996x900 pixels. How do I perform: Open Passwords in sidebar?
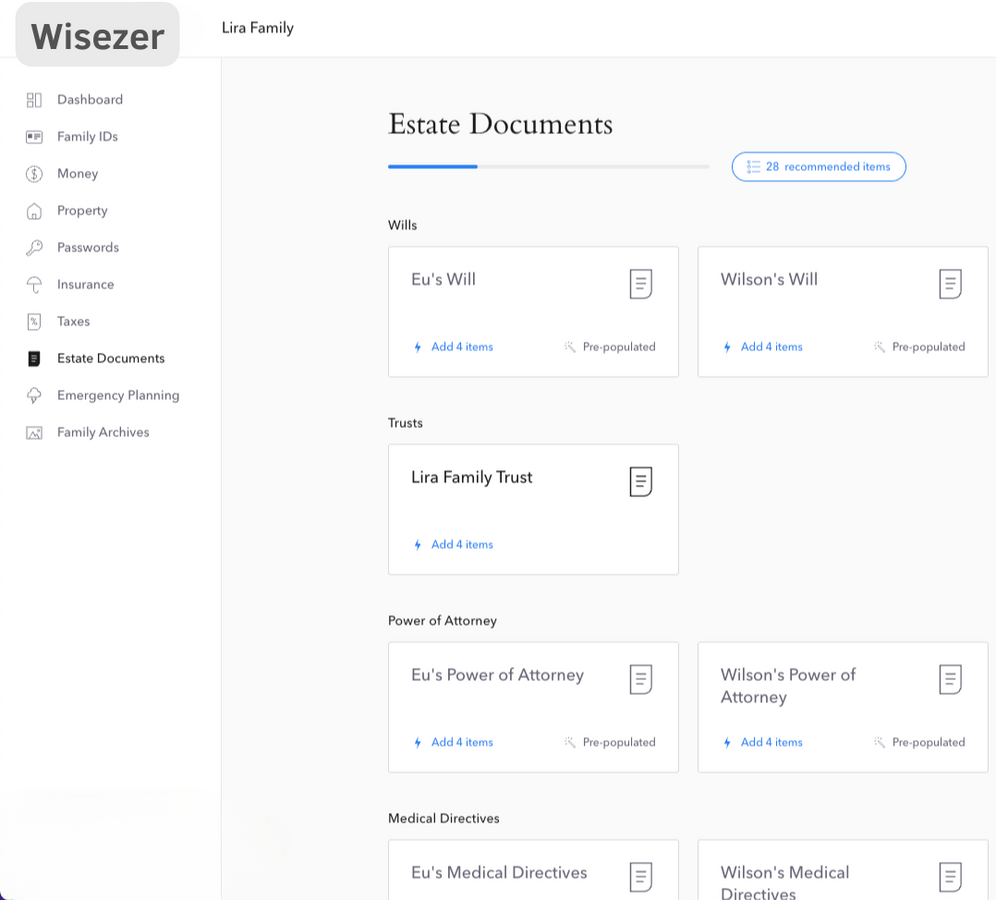pos(88,248)
